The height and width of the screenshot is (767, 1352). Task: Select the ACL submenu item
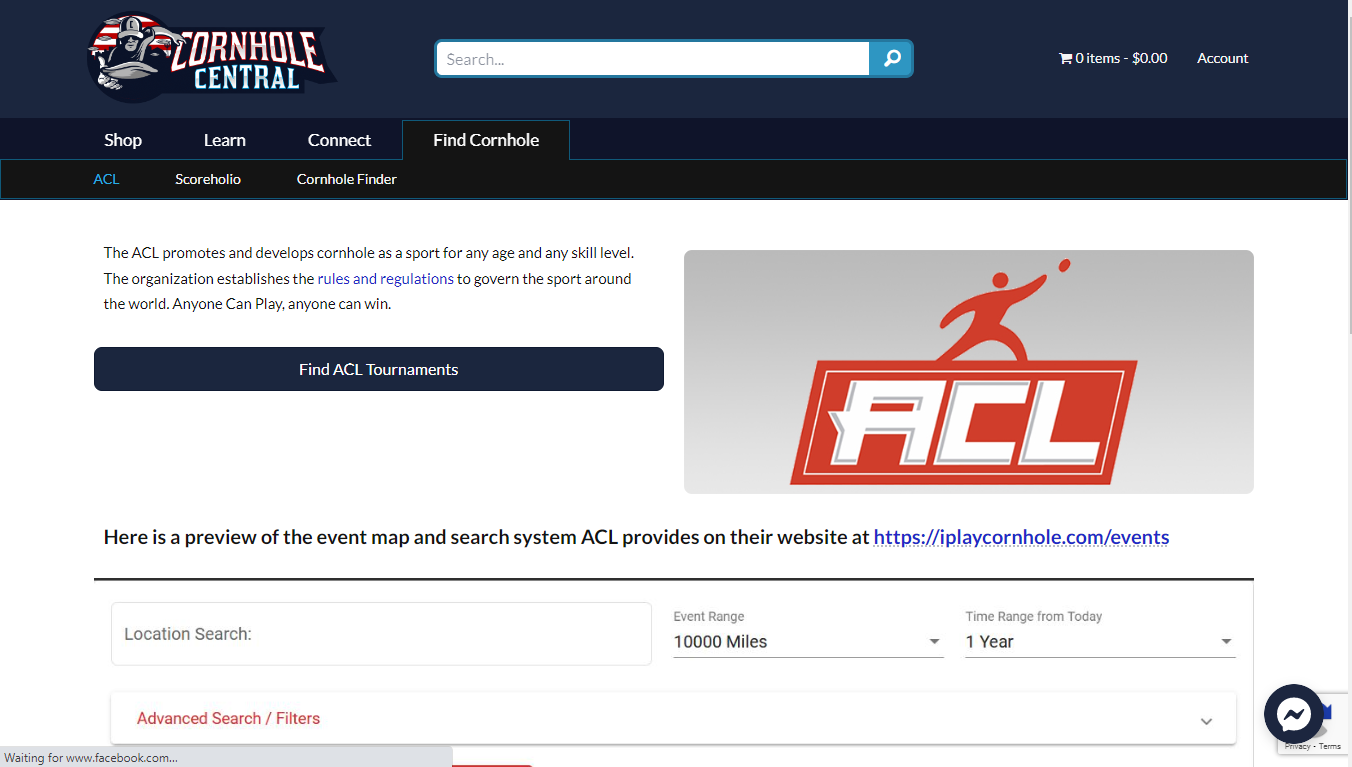click(x=106, y=179)
